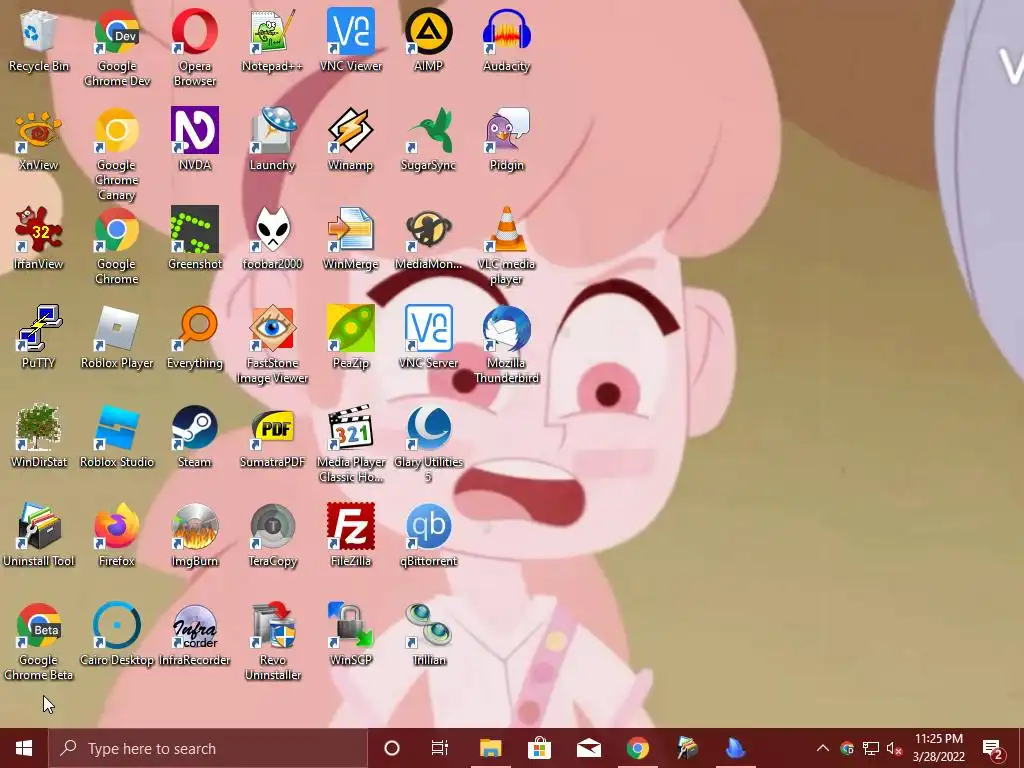Select Google Chrome Beta icon
This screenshot has height=768, width=1024.
coord(39,641)
